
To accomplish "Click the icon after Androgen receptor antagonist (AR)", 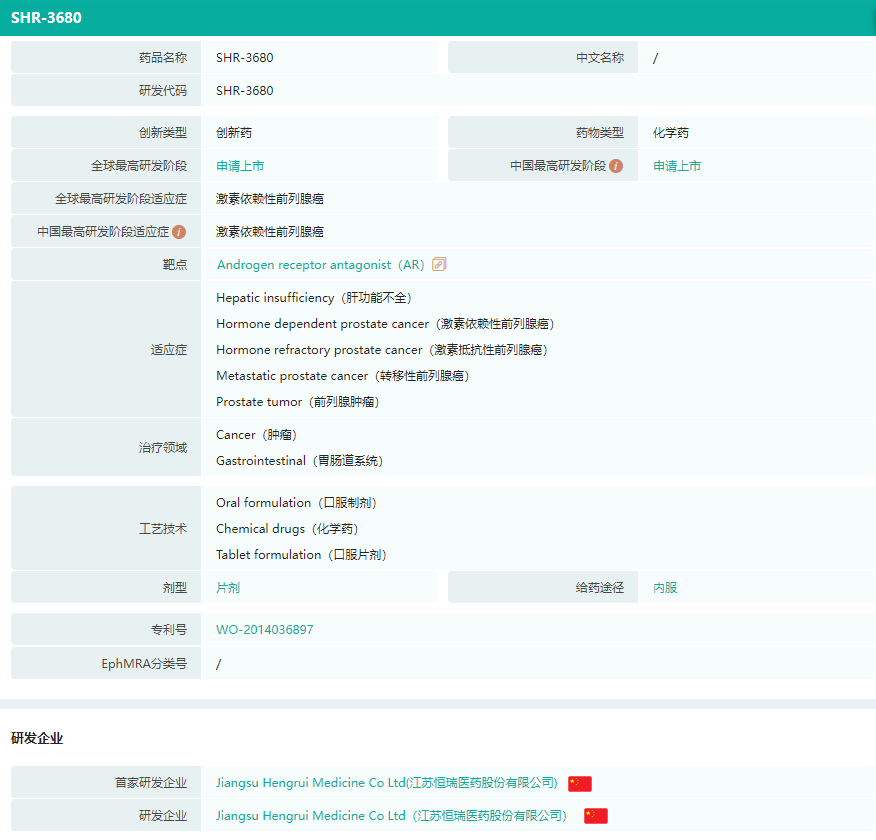I will (x=439, y=265).
